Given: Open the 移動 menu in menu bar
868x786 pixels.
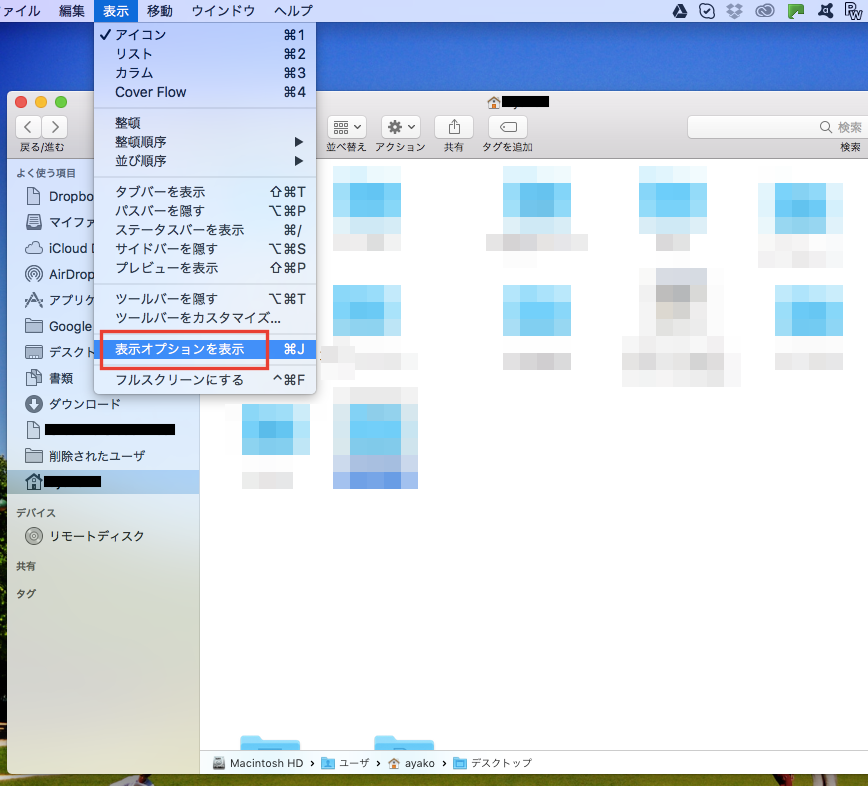Looking at the screenshot, I should 159,11.
